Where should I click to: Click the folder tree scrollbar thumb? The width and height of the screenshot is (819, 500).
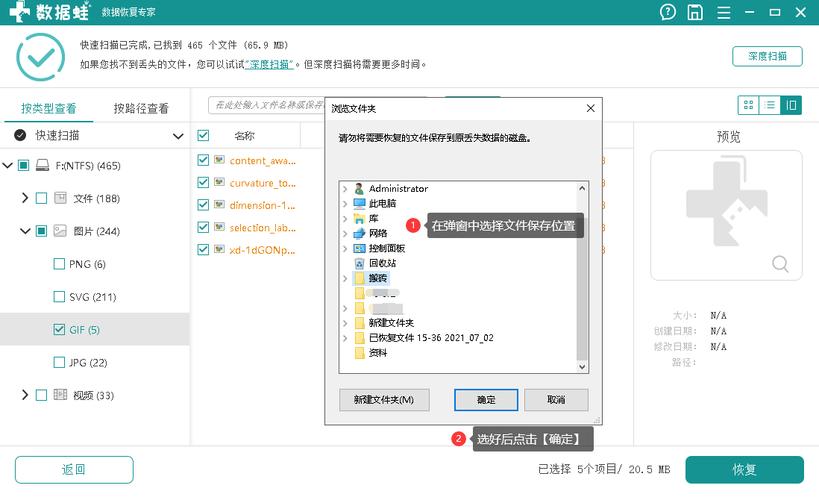[x=582, y=278]
